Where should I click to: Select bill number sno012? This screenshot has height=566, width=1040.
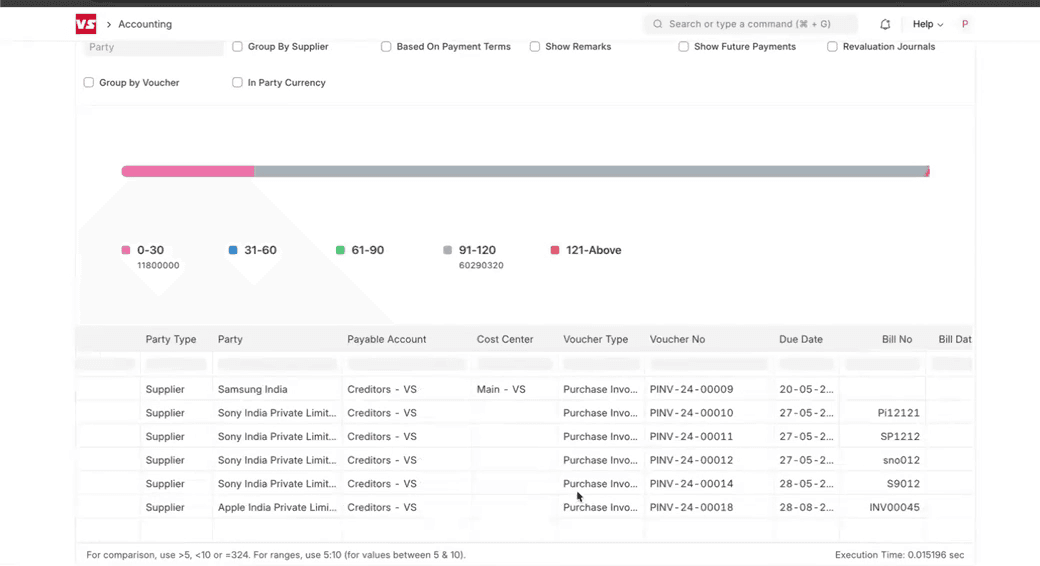pos(901,460)
